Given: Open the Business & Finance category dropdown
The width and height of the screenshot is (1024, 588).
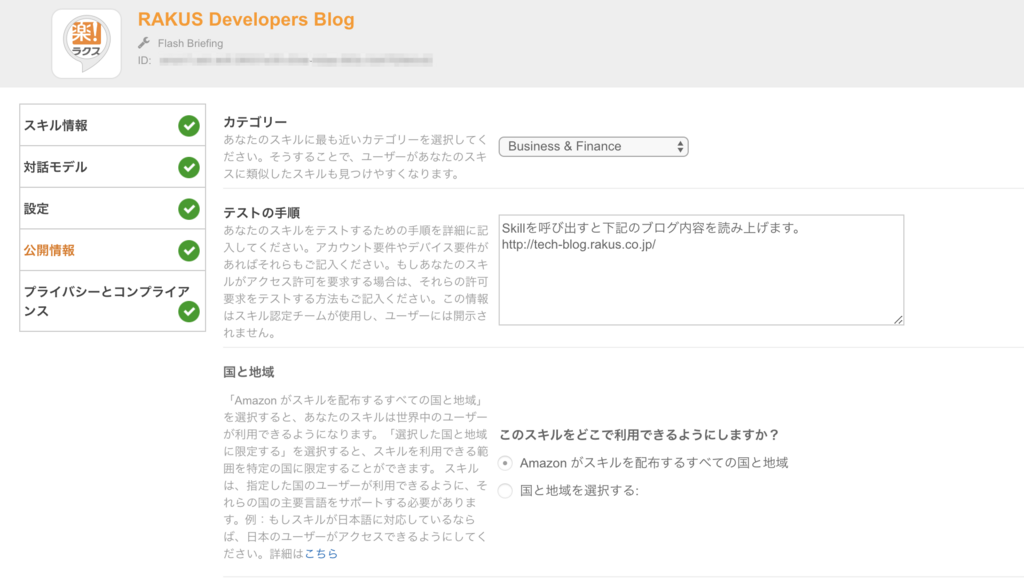Looking at the screenshot, I should point(594,146).
